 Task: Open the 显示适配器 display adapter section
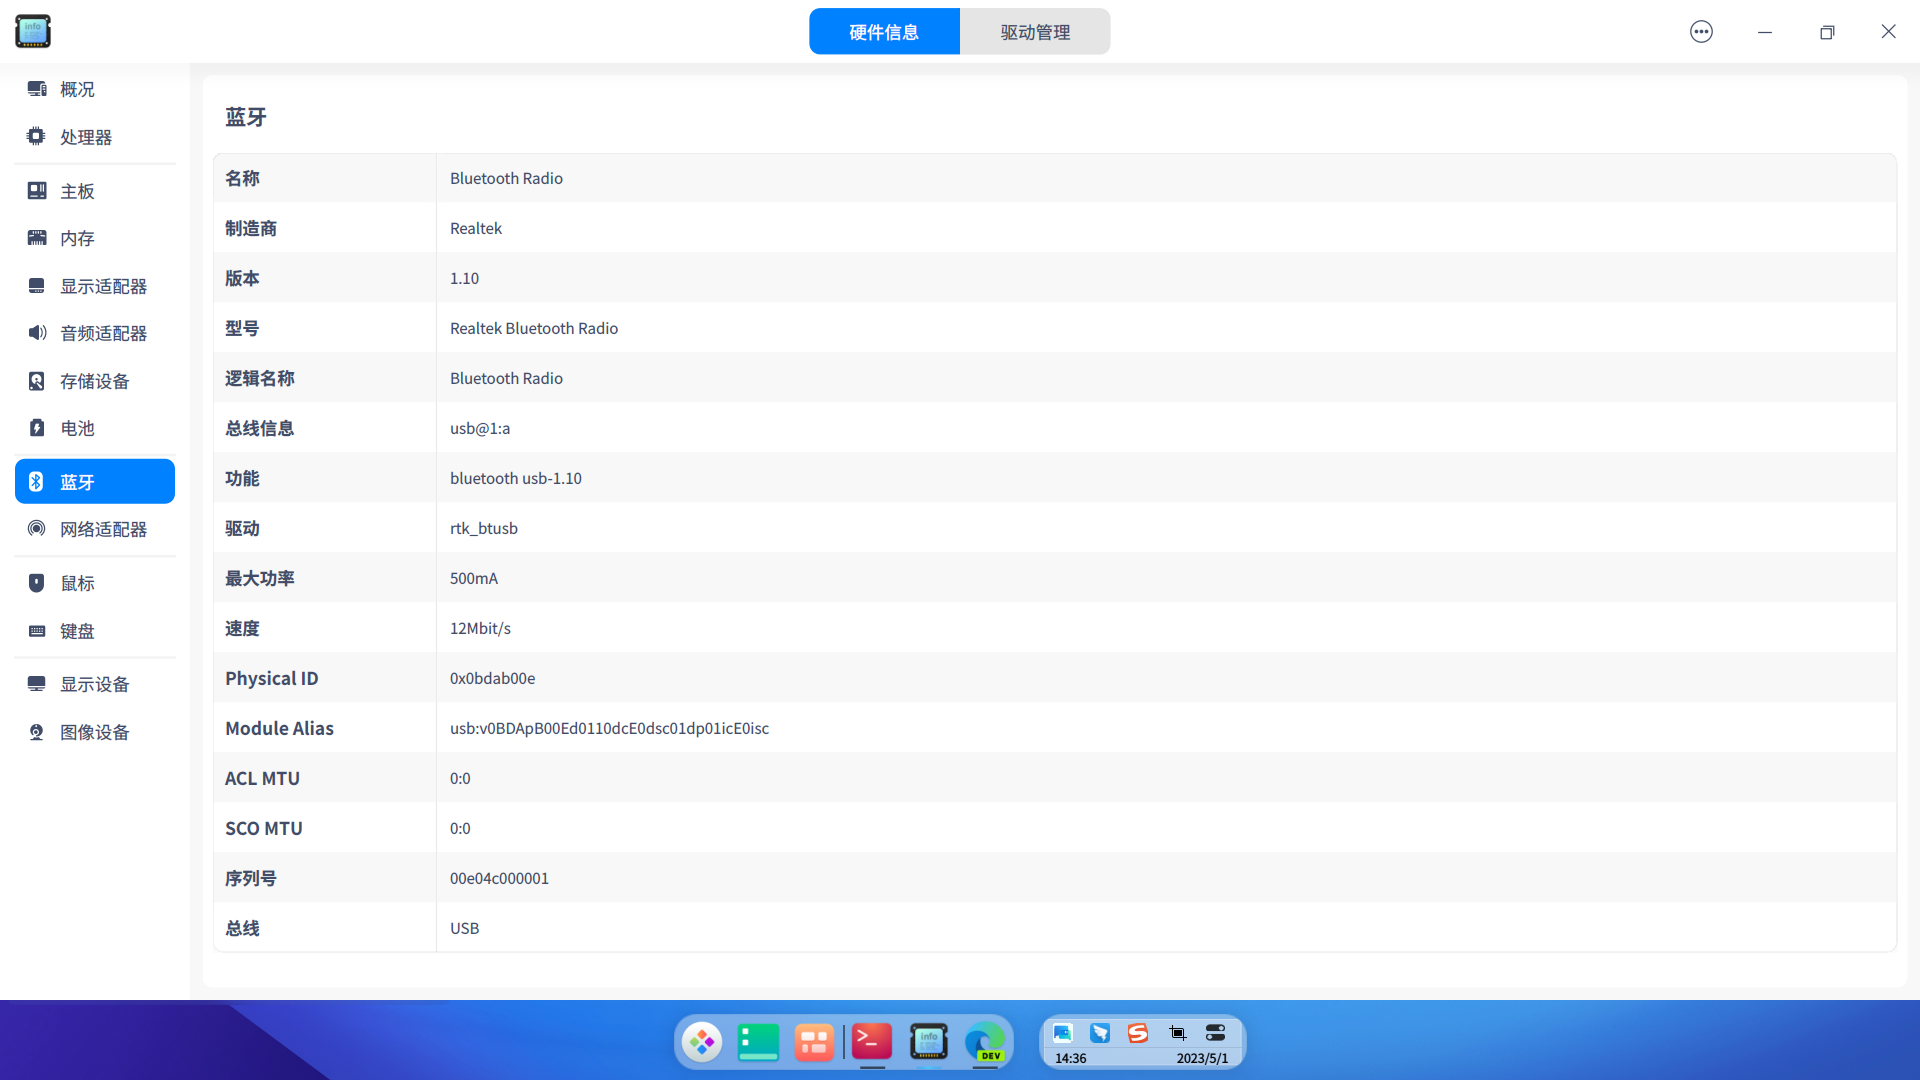[x=102, y=286]
